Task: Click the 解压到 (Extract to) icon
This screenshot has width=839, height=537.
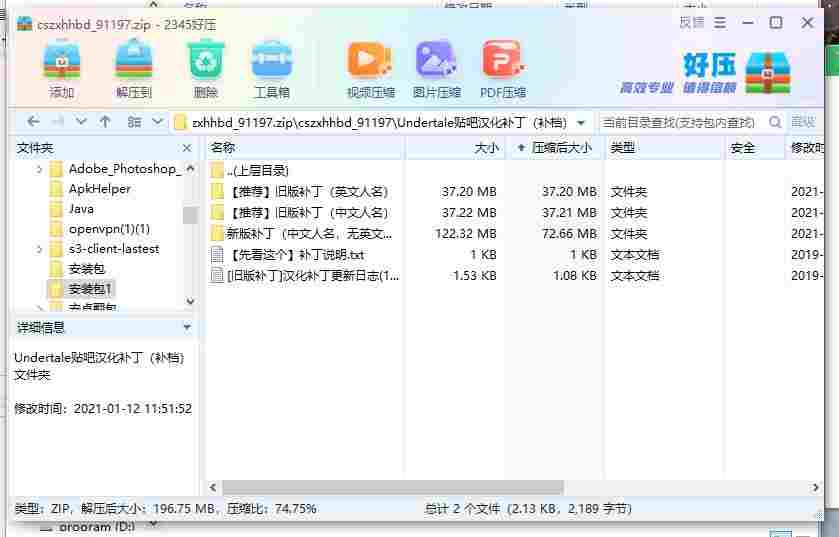Action: click(134, 68)
